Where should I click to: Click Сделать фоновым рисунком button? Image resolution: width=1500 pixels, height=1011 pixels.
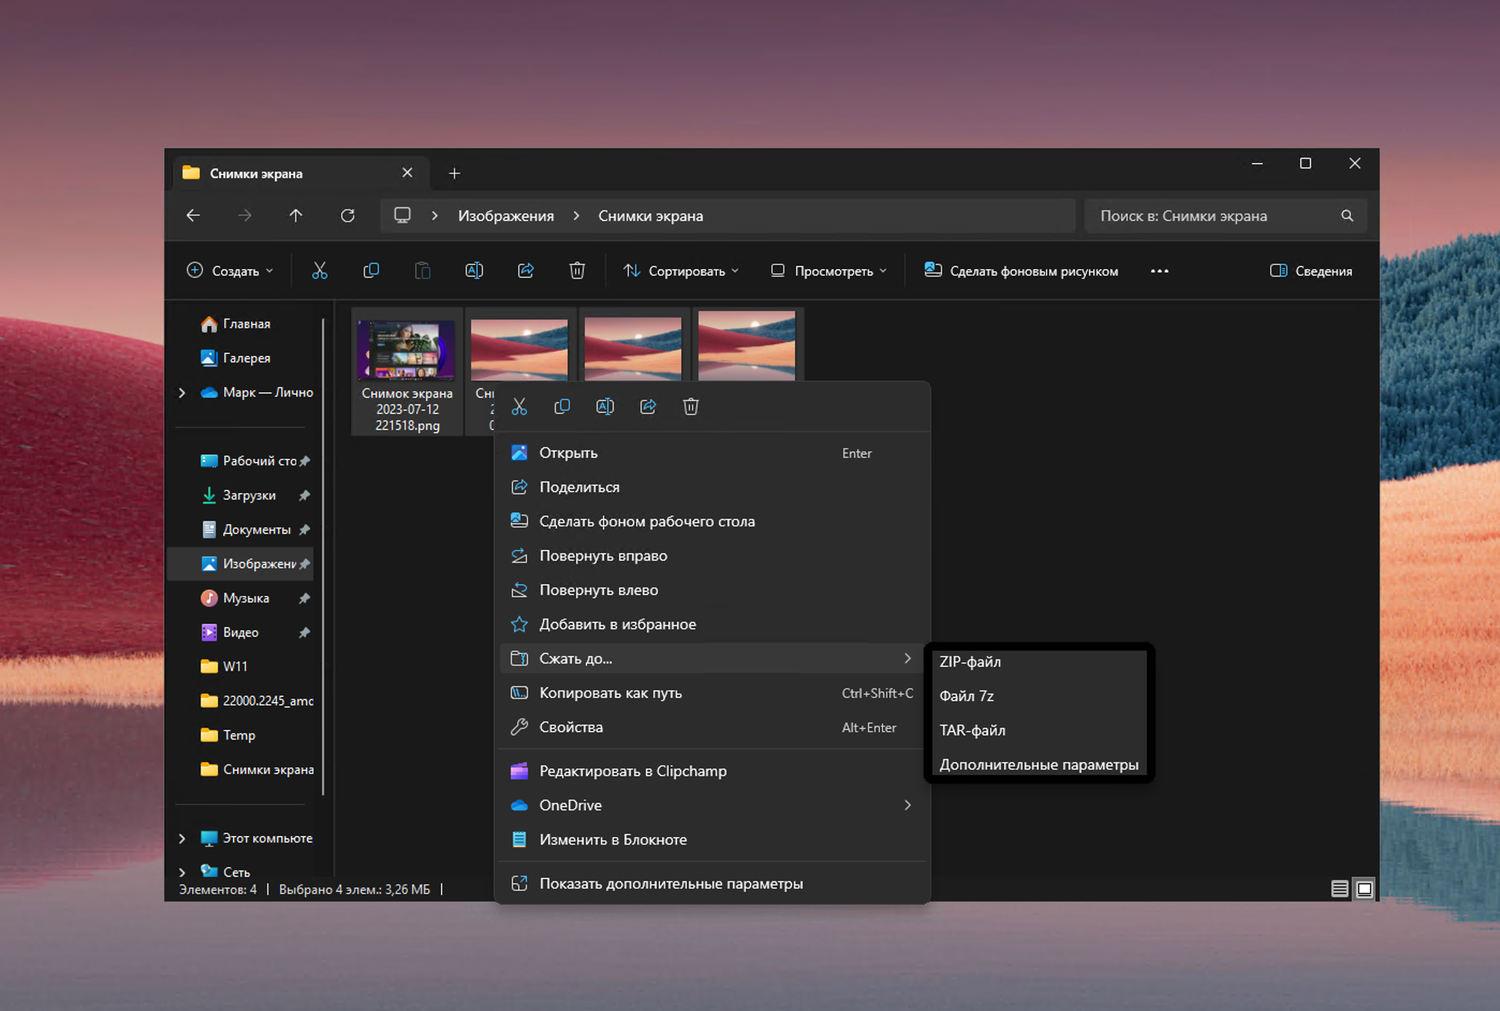(1021, 271)
